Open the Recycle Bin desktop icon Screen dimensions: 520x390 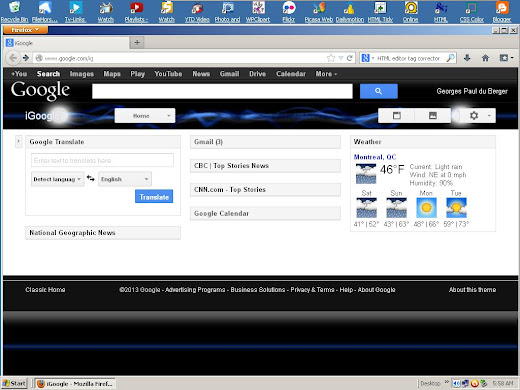point(14,11)
